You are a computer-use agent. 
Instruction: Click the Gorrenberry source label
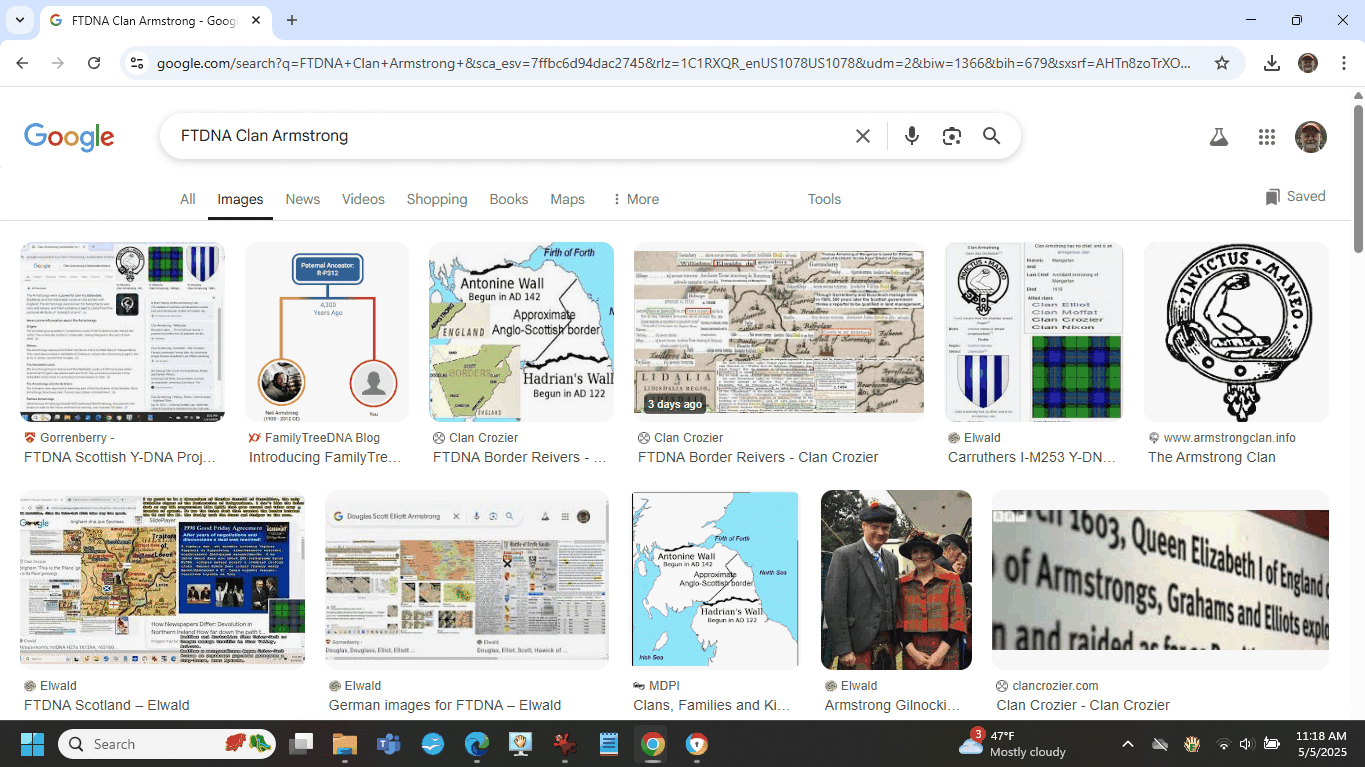point(76,438)
